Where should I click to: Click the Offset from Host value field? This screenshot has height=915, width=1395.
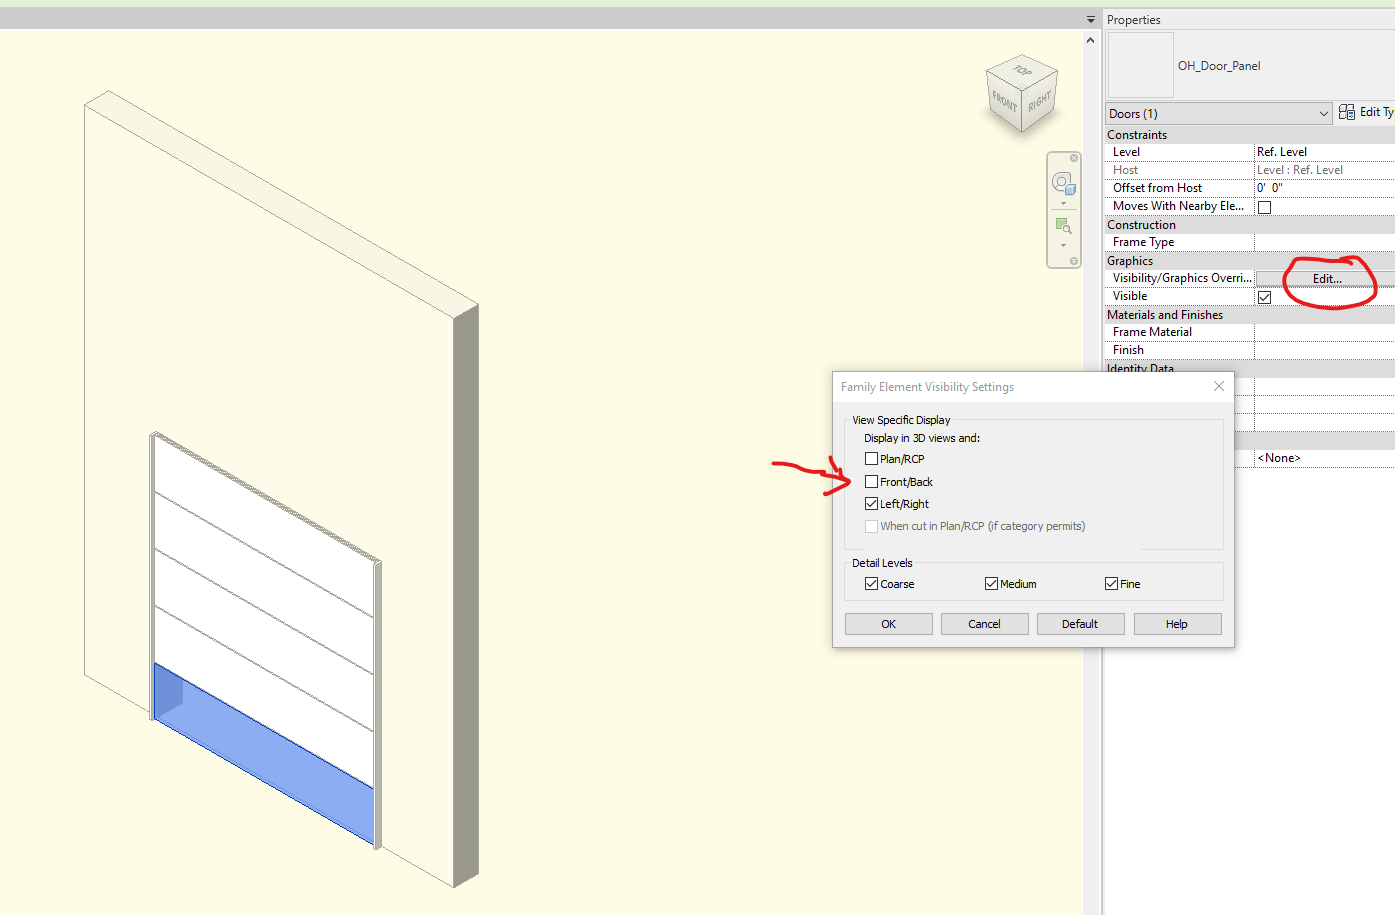point(1325,188)
